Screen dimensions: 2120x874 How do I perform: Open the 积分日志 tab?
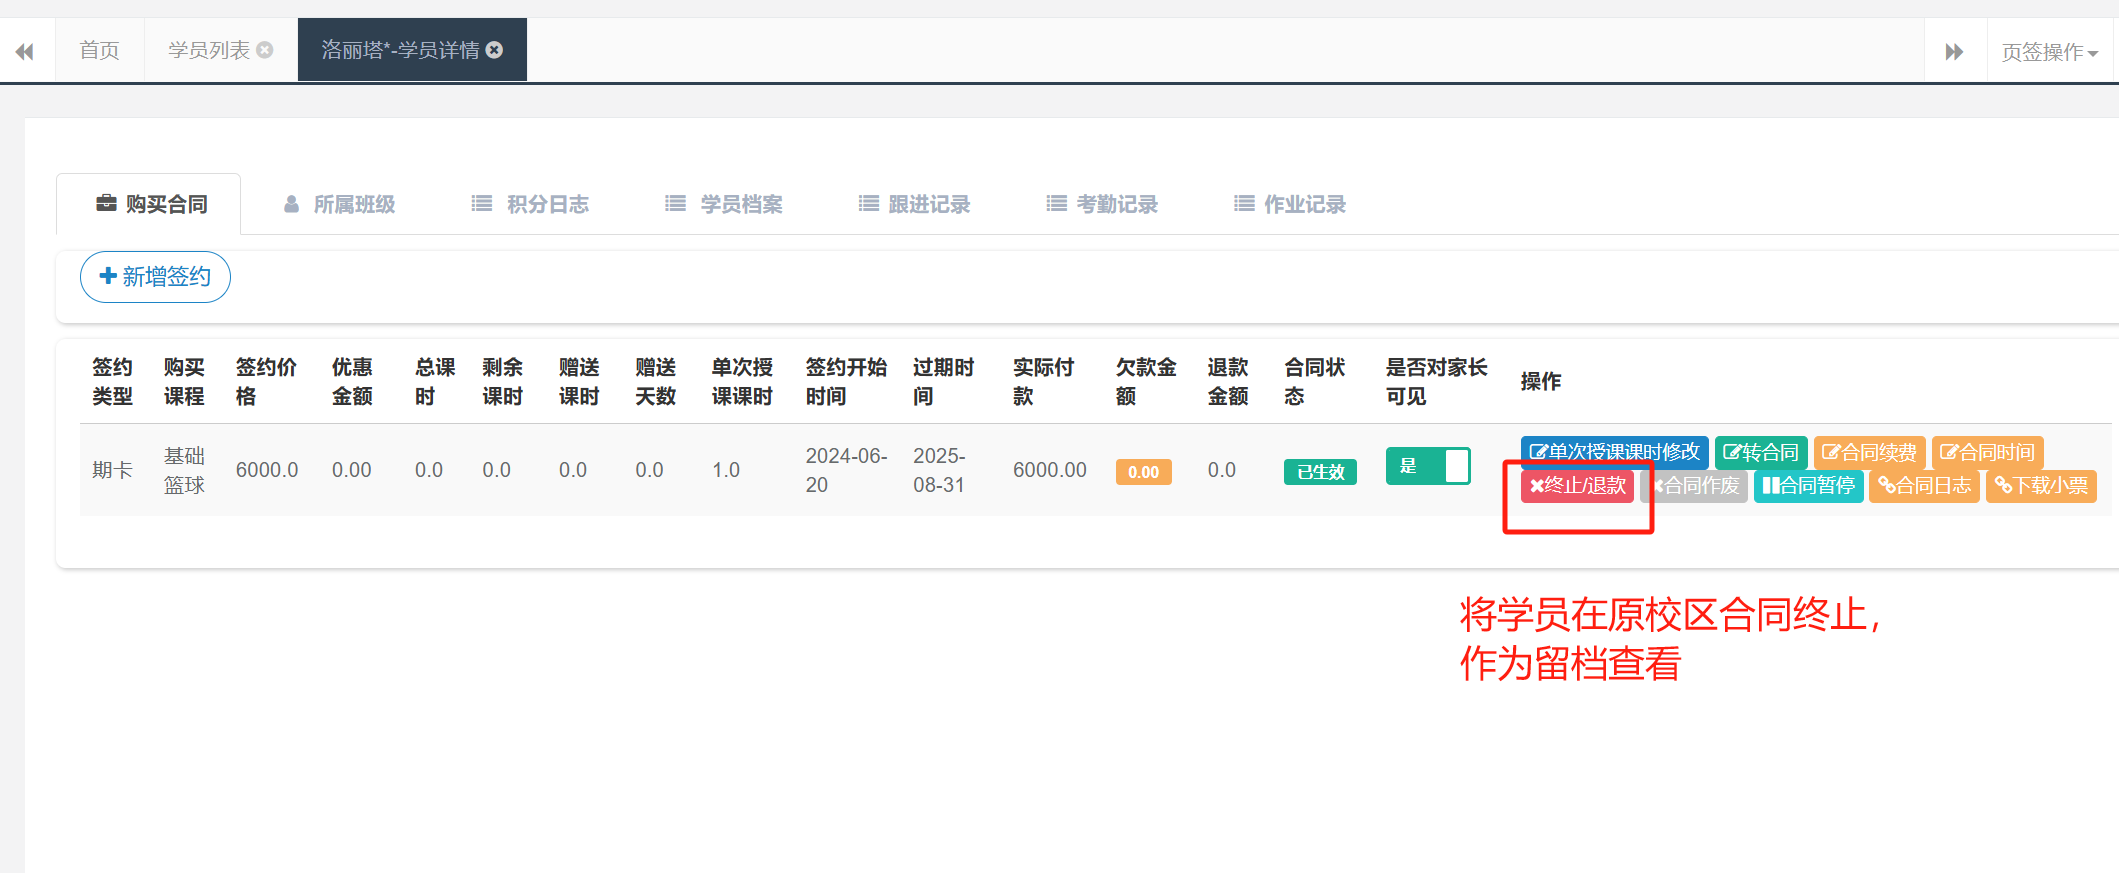(531, 204)
